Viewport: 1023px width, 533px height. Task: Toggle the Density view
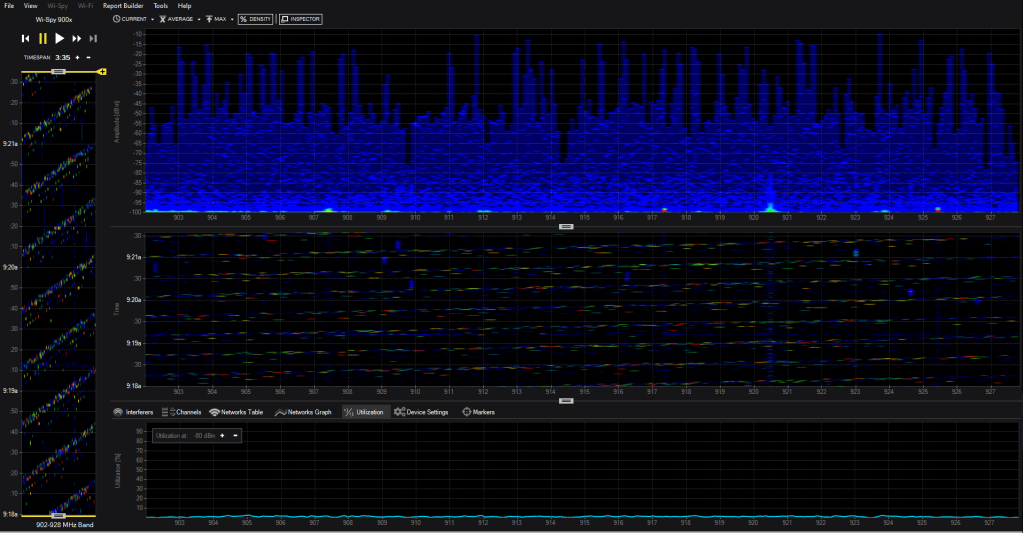click(255, 19)
